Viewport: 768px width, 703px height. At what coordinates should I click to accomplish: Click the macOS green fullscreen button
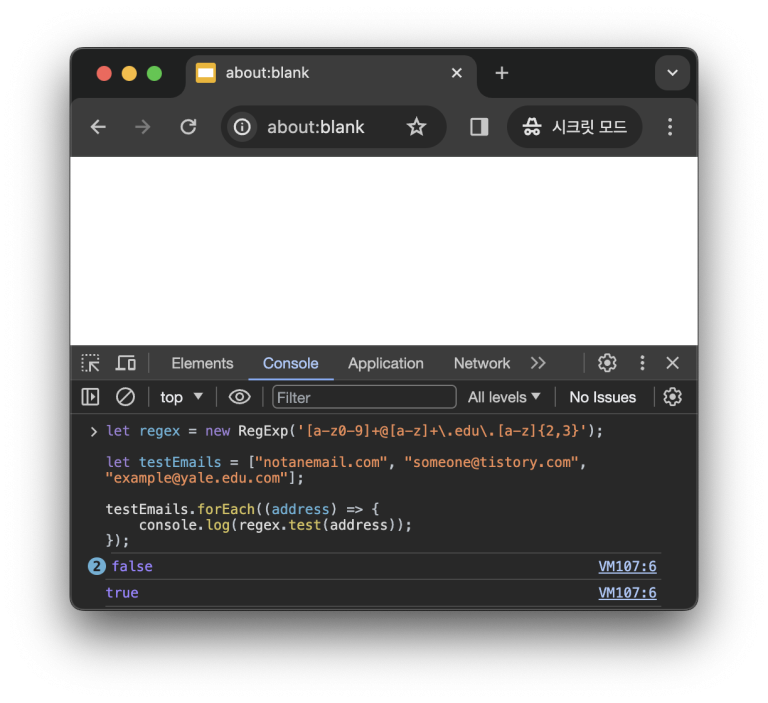coord(154,73)
